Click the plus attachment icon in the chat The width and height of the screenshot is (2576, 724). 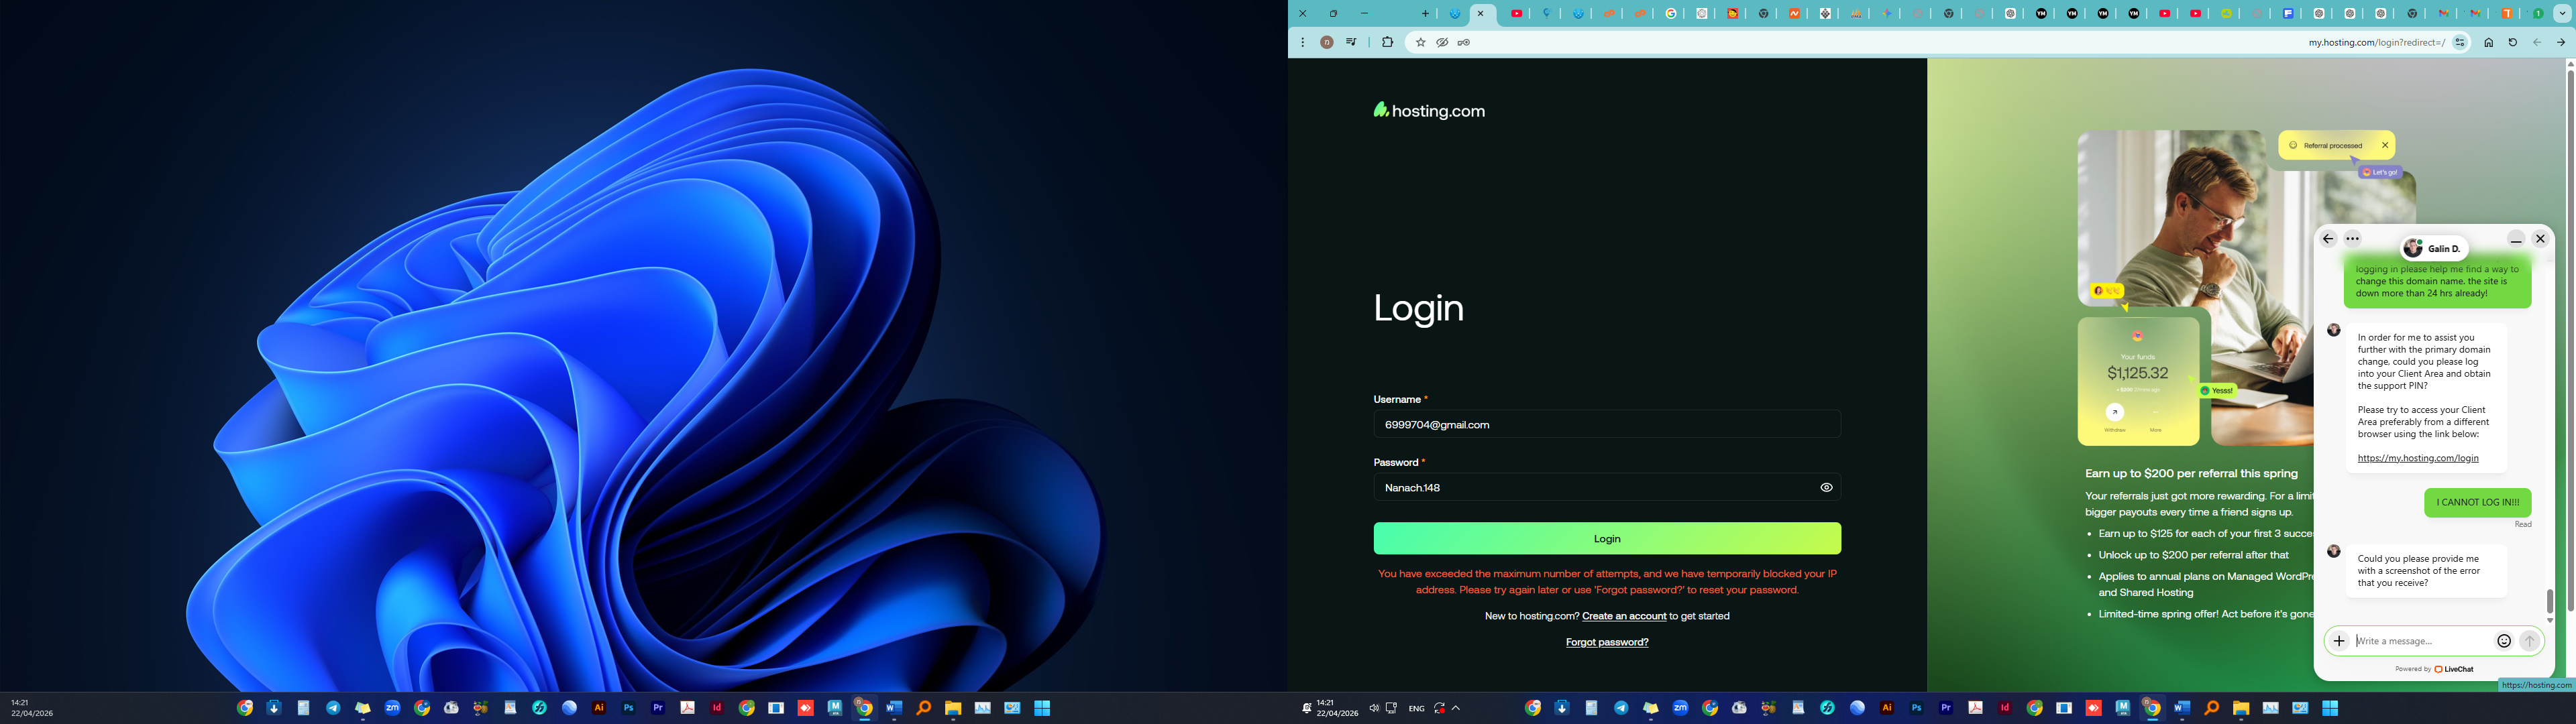2339,641
